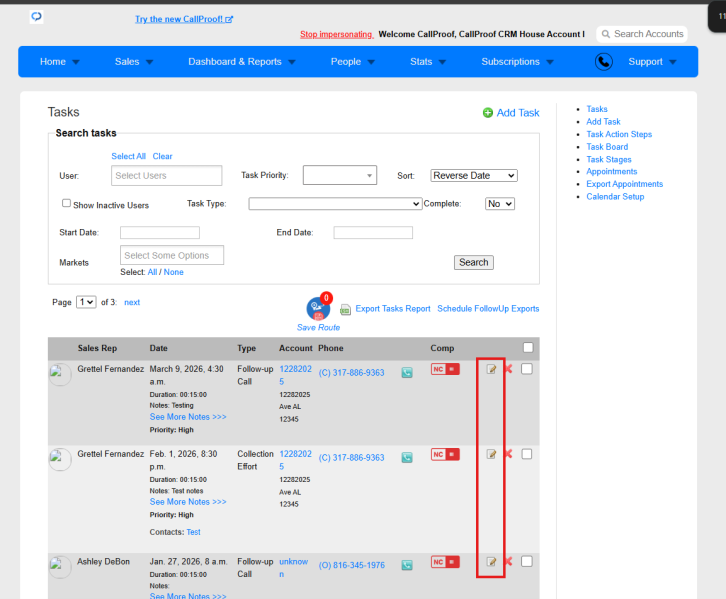Open the Page number dropdown
The width and height of the screenshot is (726, 599).
86,302
